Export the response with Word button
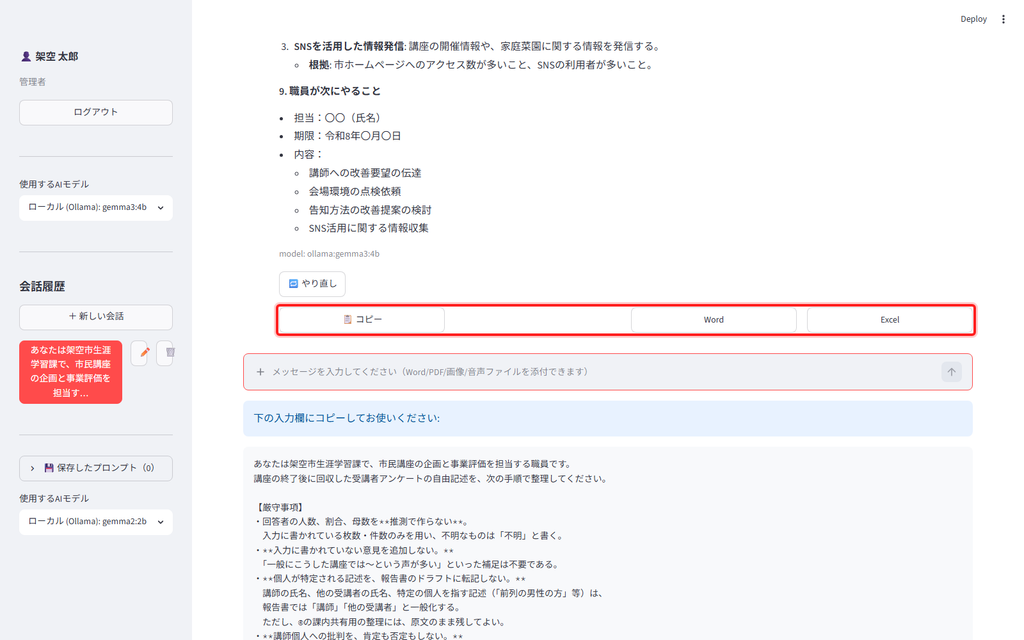This screenshot has height=640, width=1024. click(713, 319)
